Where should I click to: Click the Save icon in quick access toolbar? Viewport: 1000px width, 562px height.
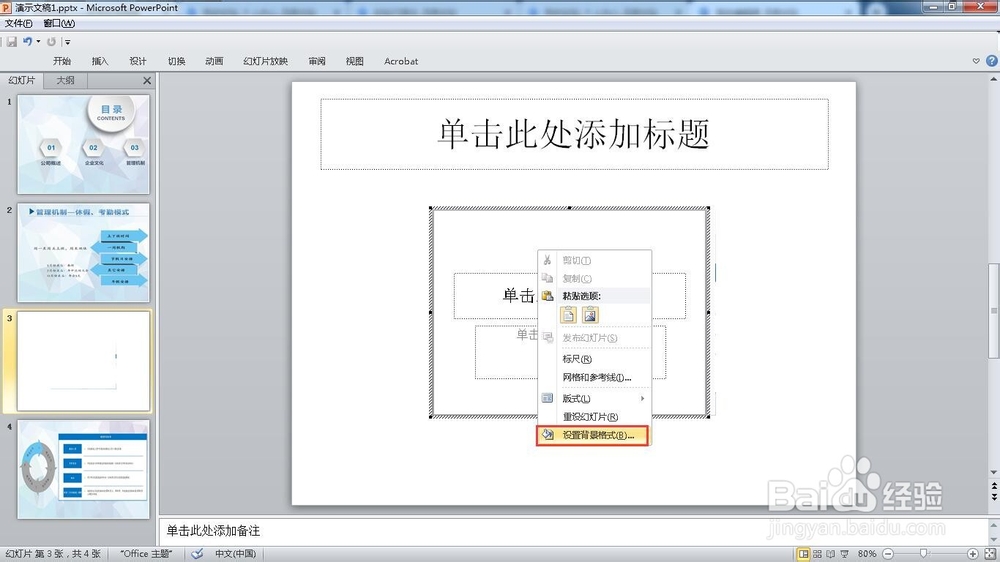(11, 41)
